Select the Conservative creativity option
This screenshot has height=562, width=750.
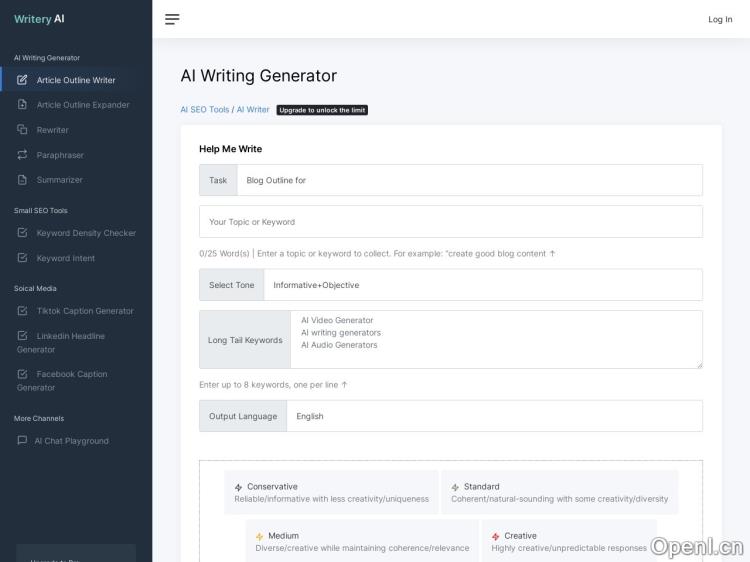click(x=331, y=492)
